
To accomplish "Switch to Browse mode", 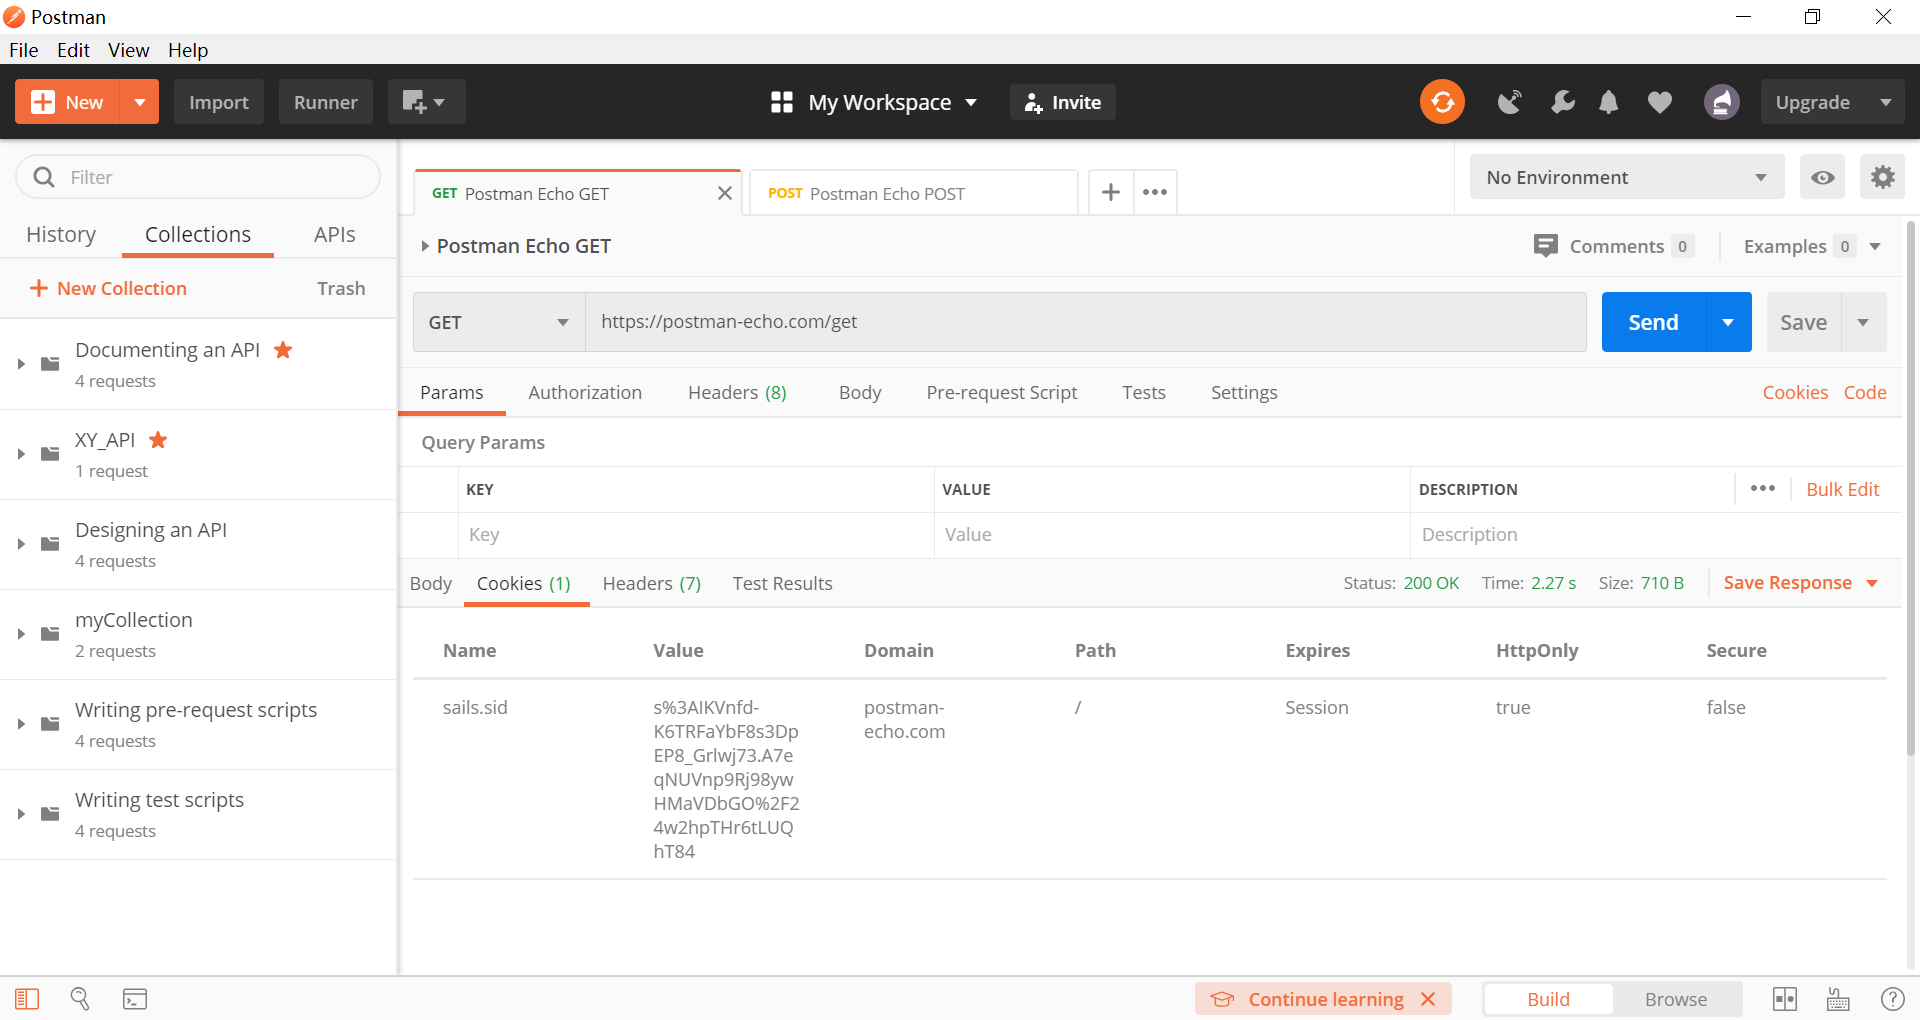I will point(1676,999).
